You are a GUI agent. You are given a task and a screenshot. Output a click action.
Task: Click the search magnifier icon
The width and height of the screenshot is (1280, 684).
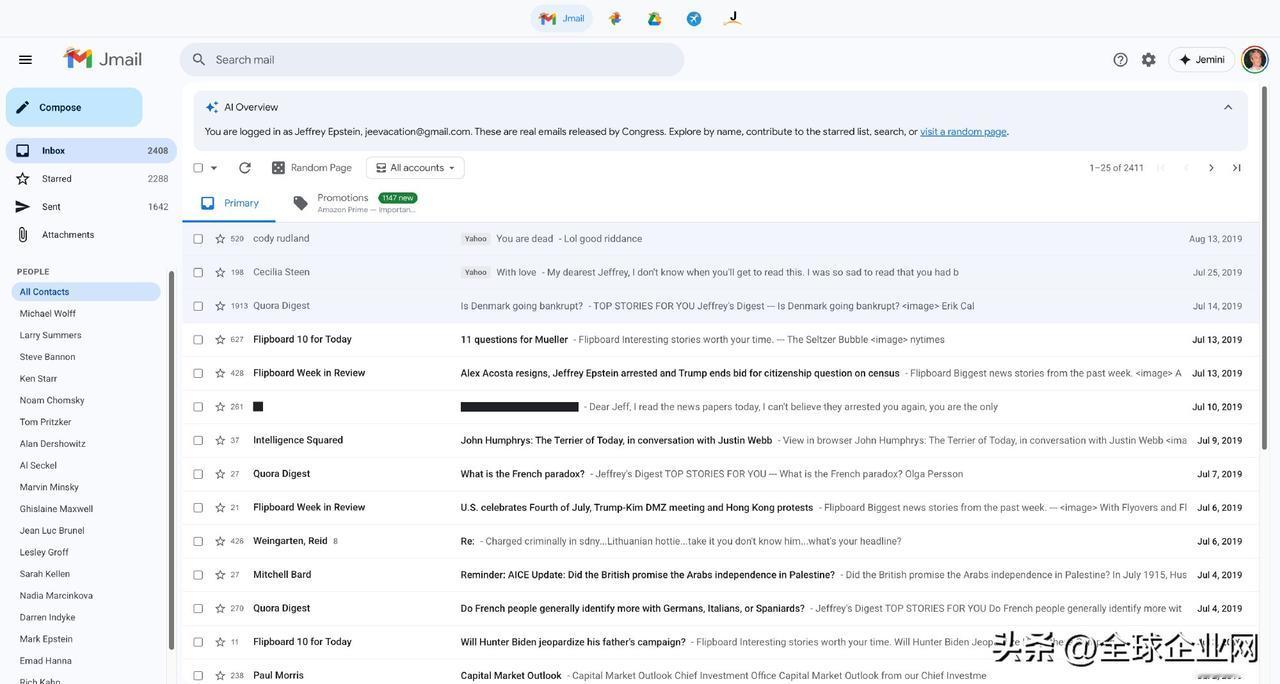coord(199,59)
